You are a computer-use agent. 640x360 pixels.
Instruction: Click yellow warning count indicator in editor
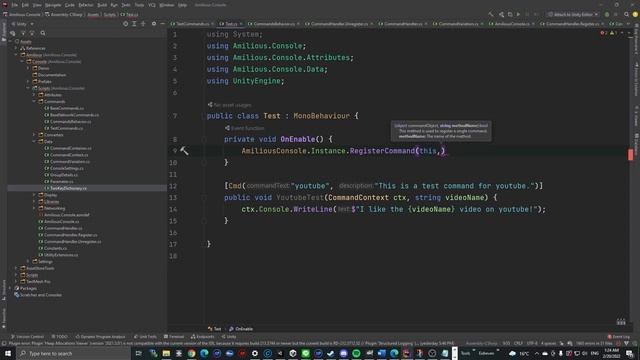click(x=613, y=33)
